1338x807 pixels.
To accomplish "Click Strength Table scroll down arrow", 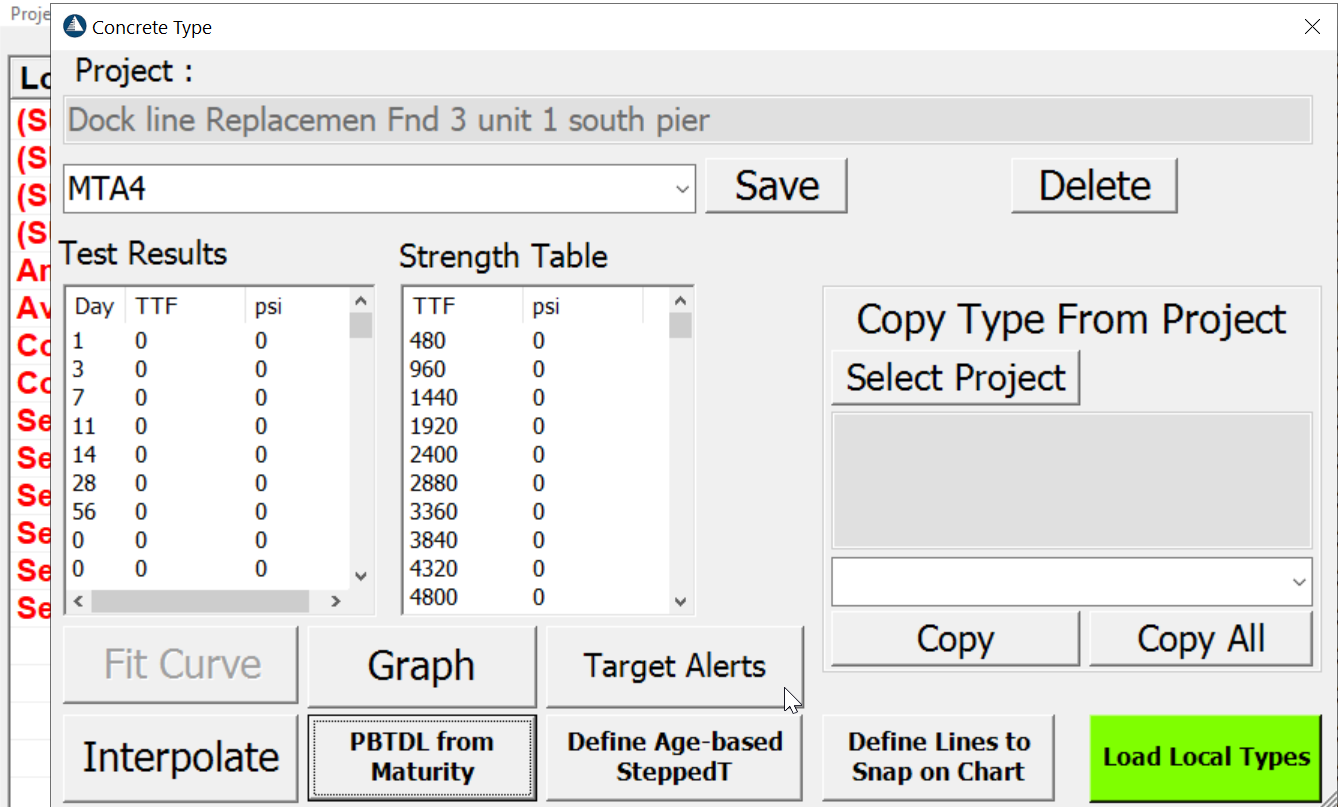I will (x=681, y=602).
